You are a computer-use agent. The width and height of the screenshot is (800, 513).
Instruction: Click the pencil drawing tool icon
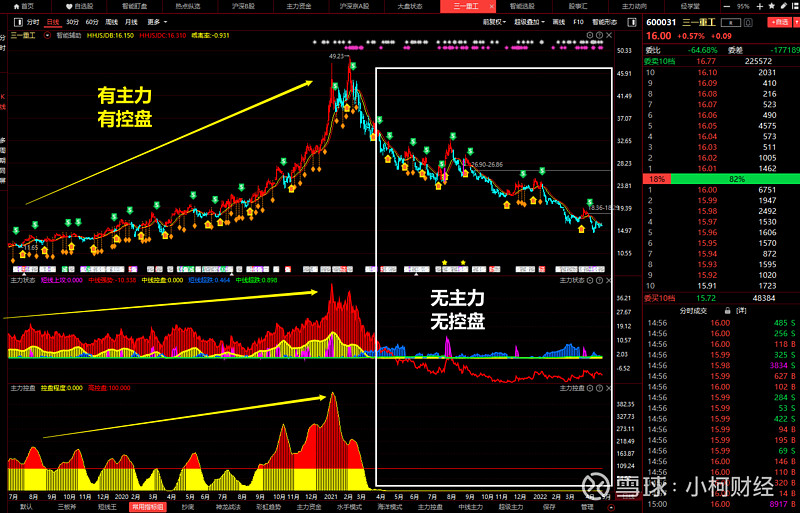click(x=784, y=6)
